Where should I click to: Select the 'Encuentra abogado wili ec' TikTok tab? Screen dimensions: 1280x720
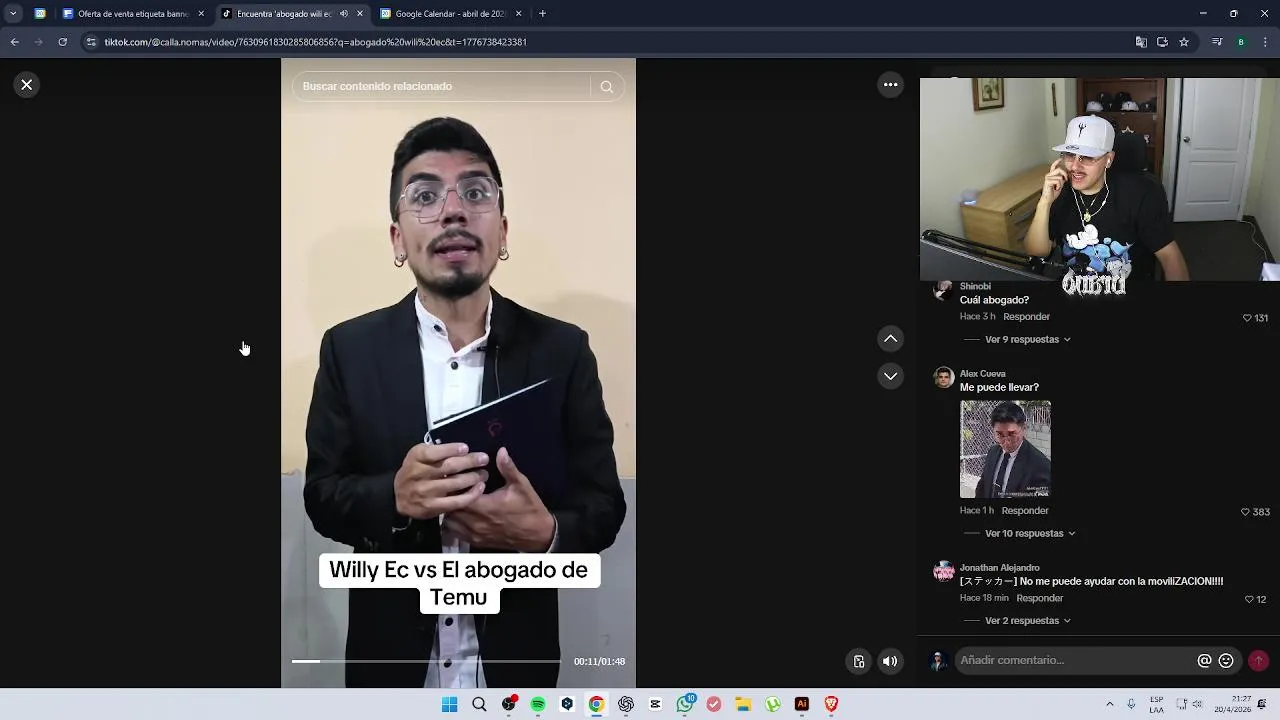coord(282,14)
